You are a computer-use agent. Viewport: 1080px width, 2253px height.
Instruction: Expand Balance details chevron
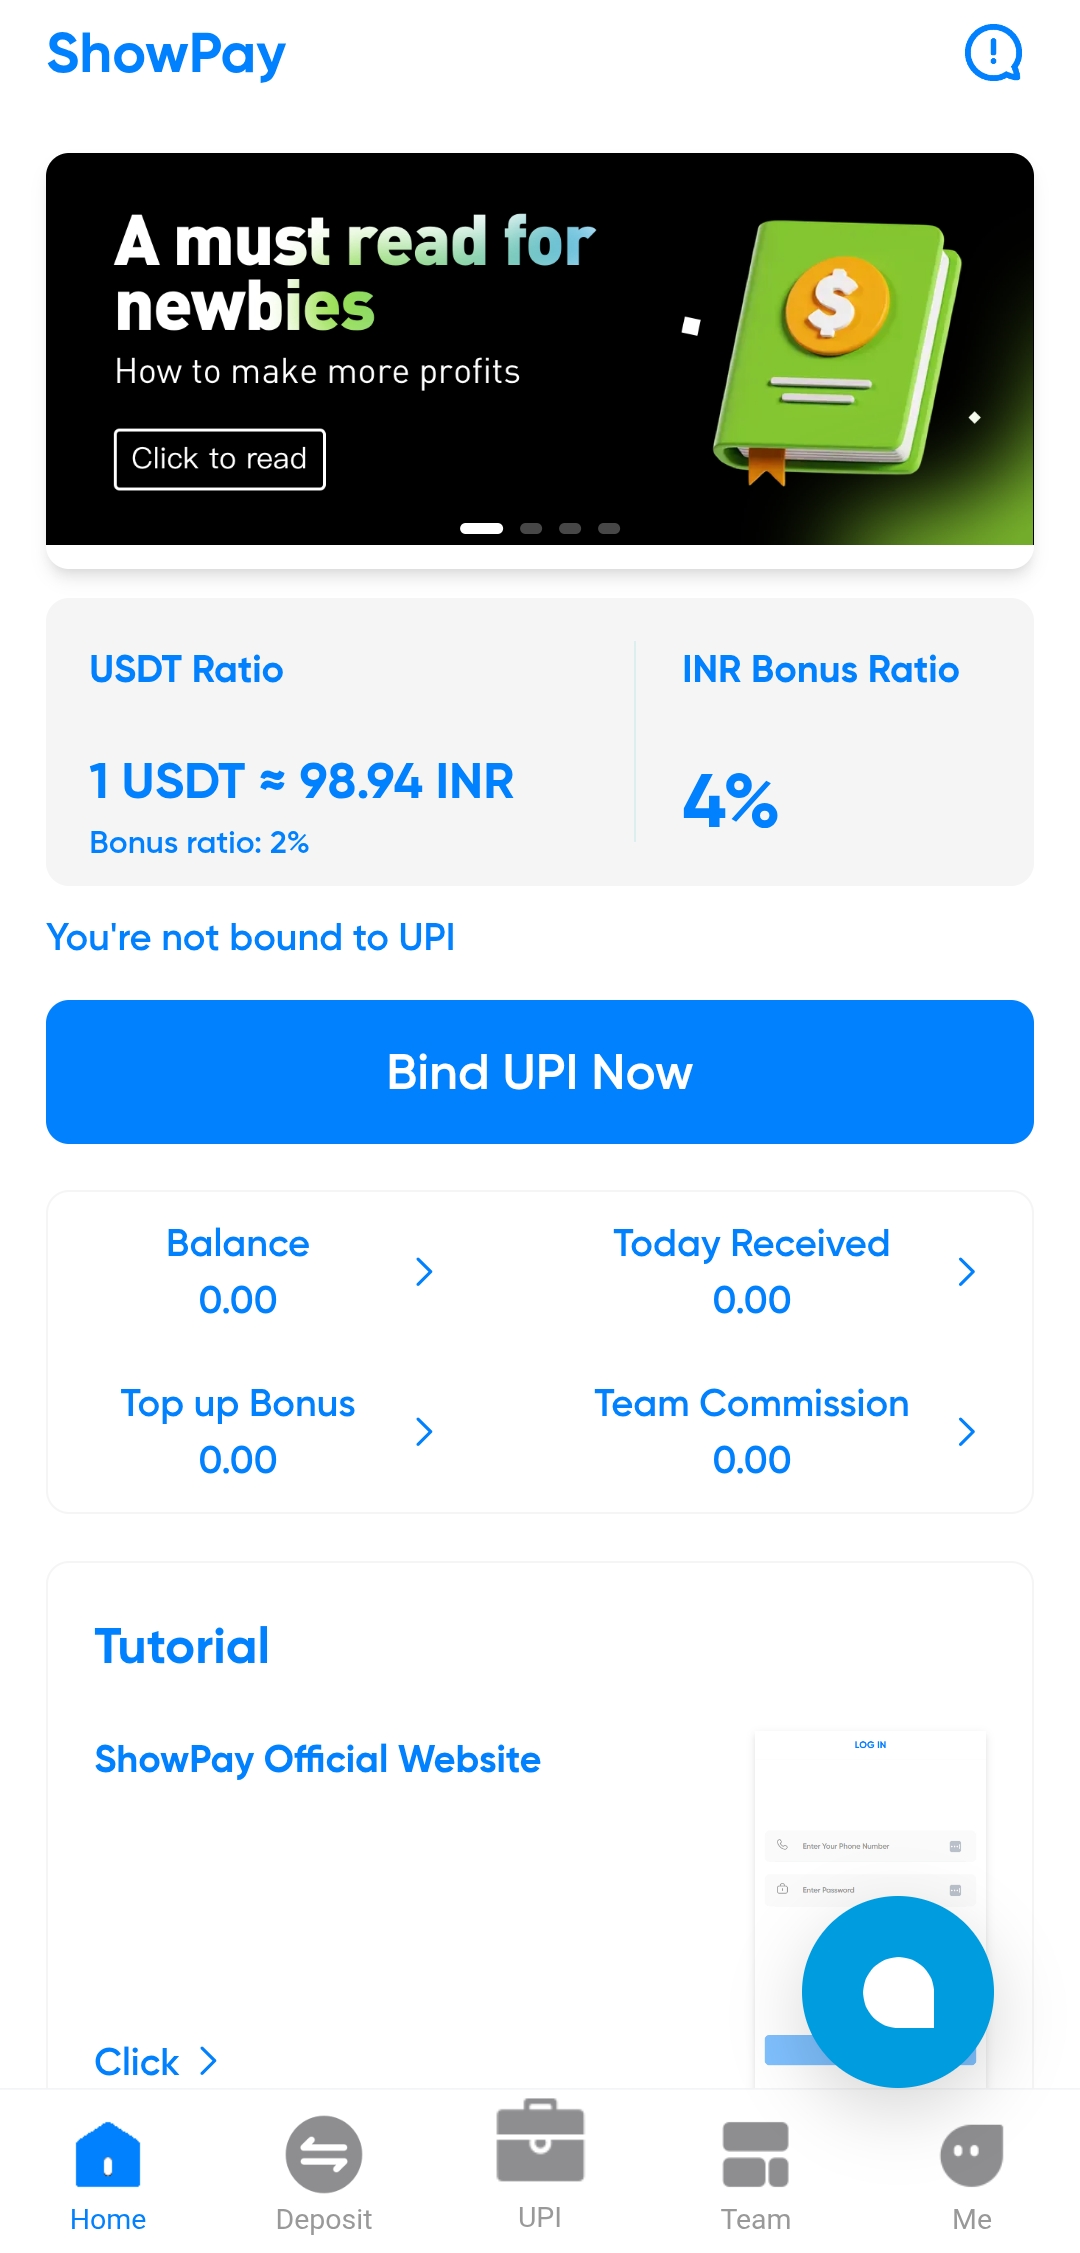click(x=424, y=1272)
